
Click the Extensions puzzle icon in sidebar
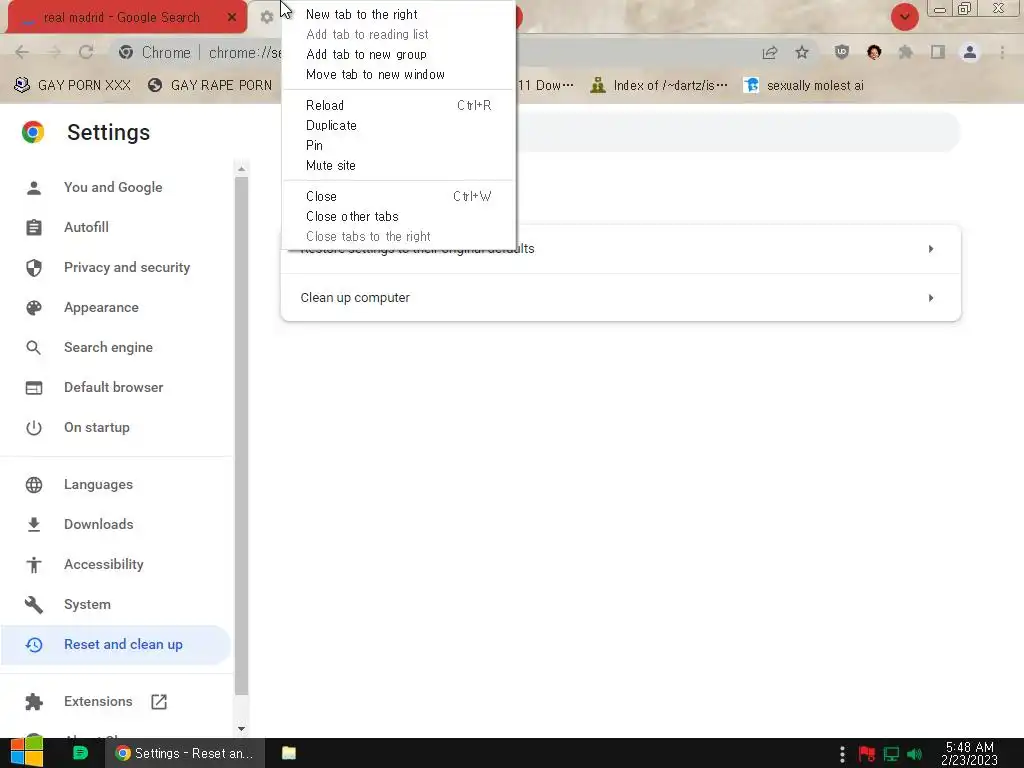coord(34,701)
